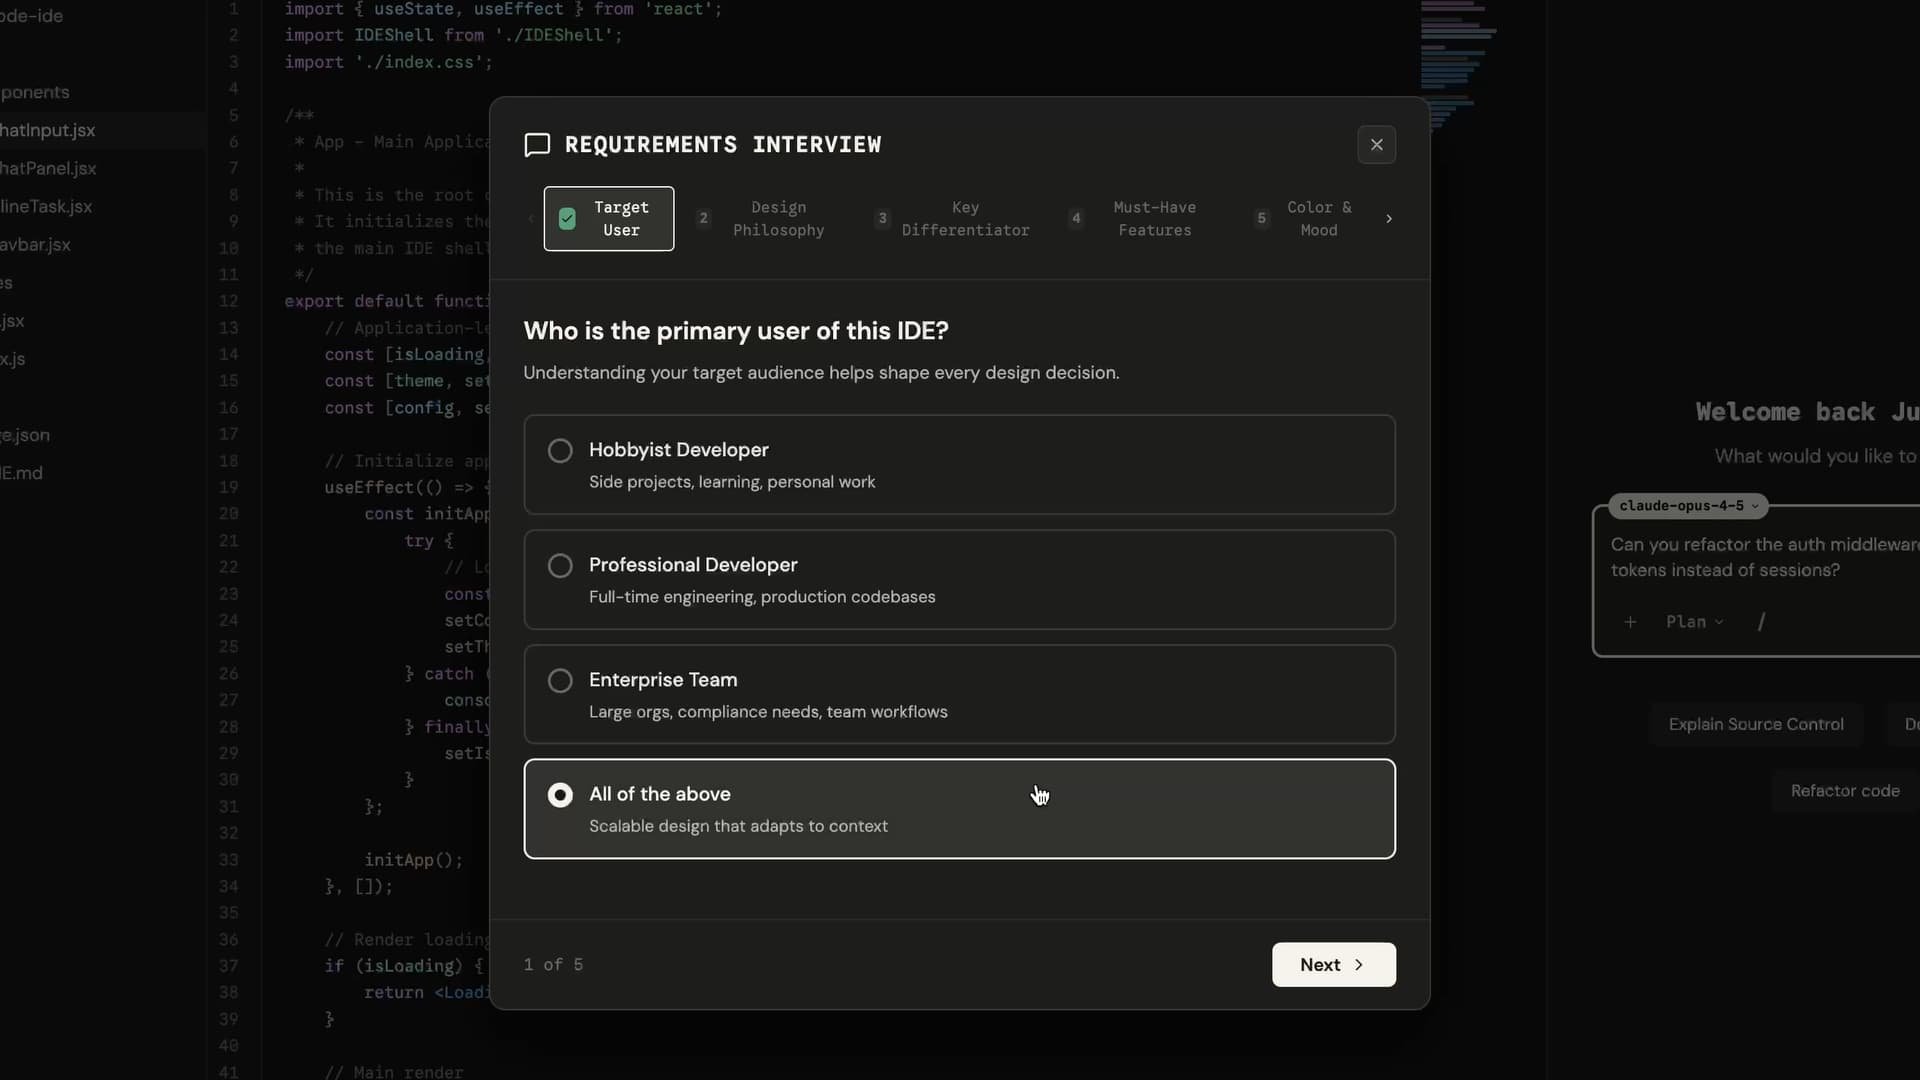
Task: Go to the Color & Mood step tab
Action: (x=1318, y=219)
